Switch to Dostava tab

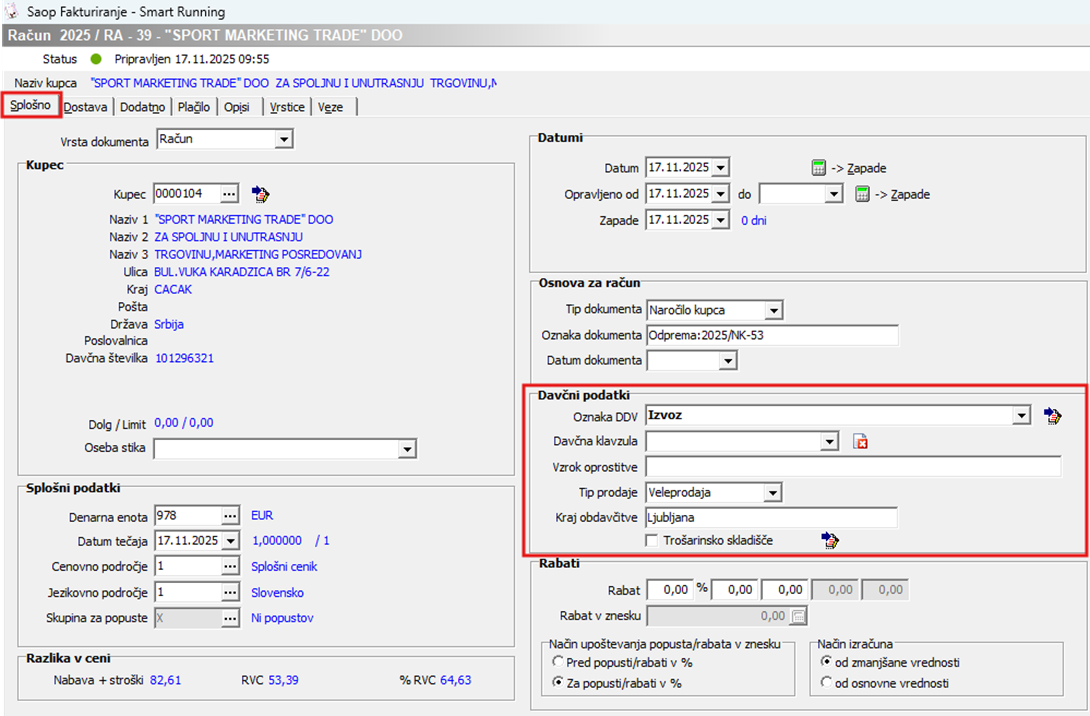[x=86, y=107]
